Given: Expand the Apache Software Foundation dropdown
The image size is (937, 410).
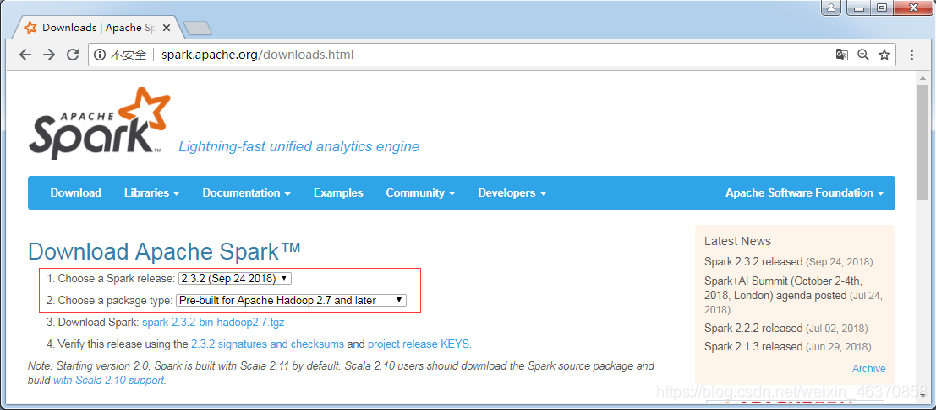Looking at the screenshot, I should click(804, 193).
